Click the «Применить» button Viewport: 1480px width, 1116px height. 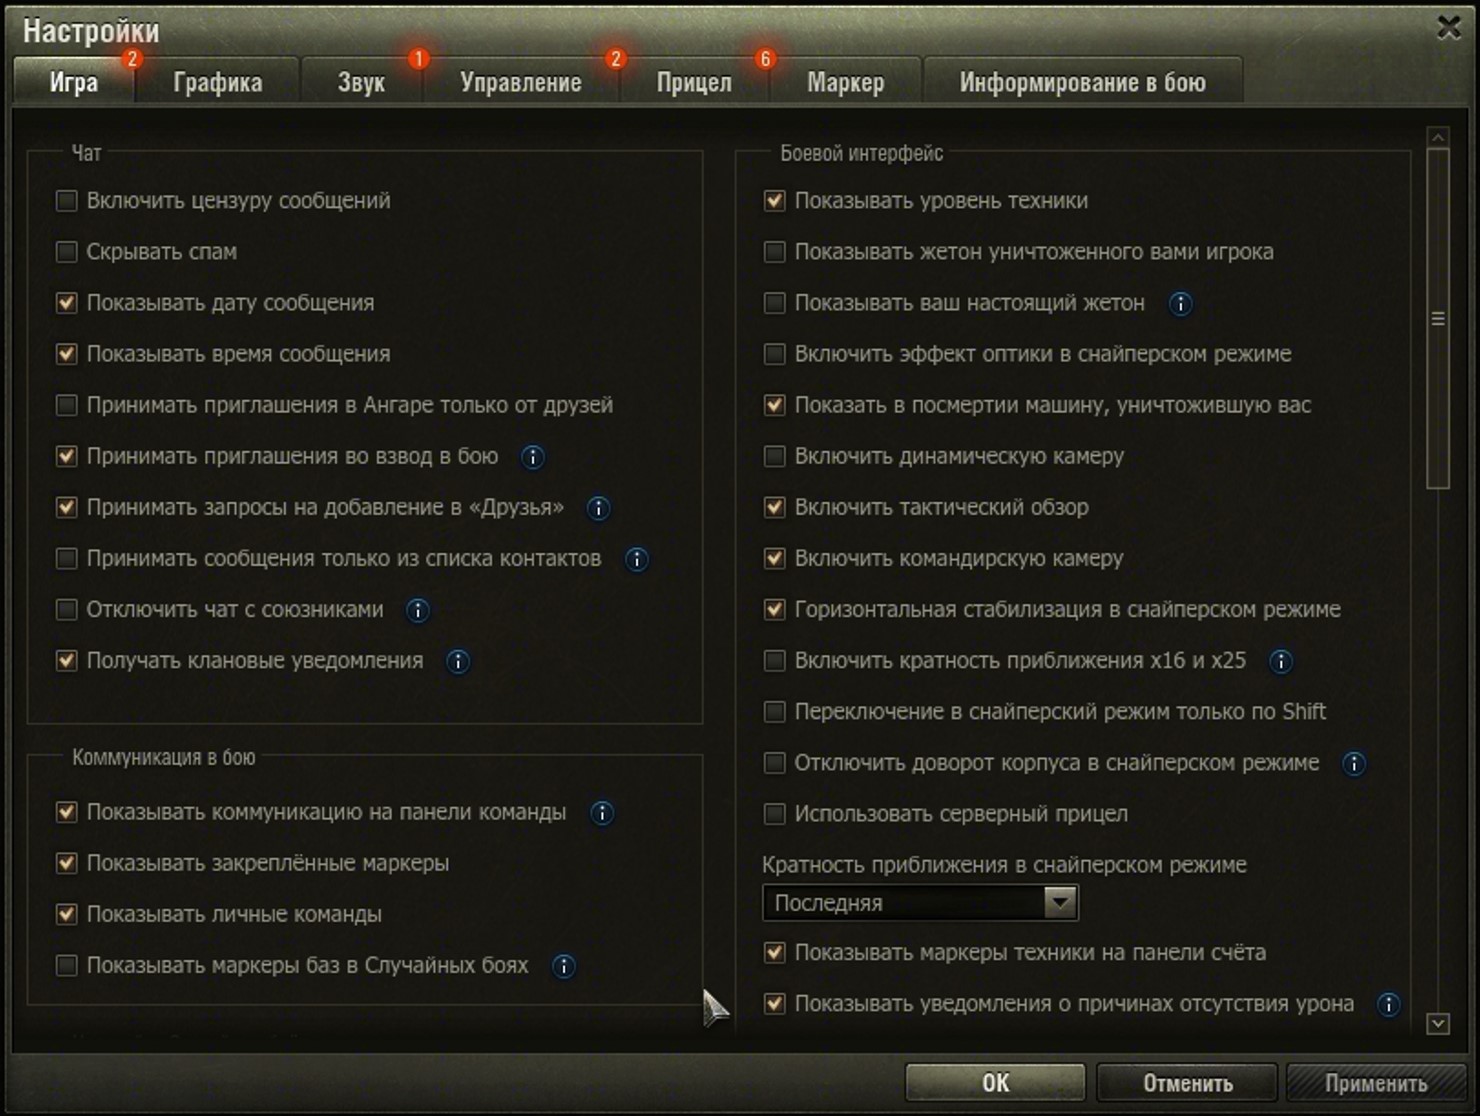[1376, 1083]
